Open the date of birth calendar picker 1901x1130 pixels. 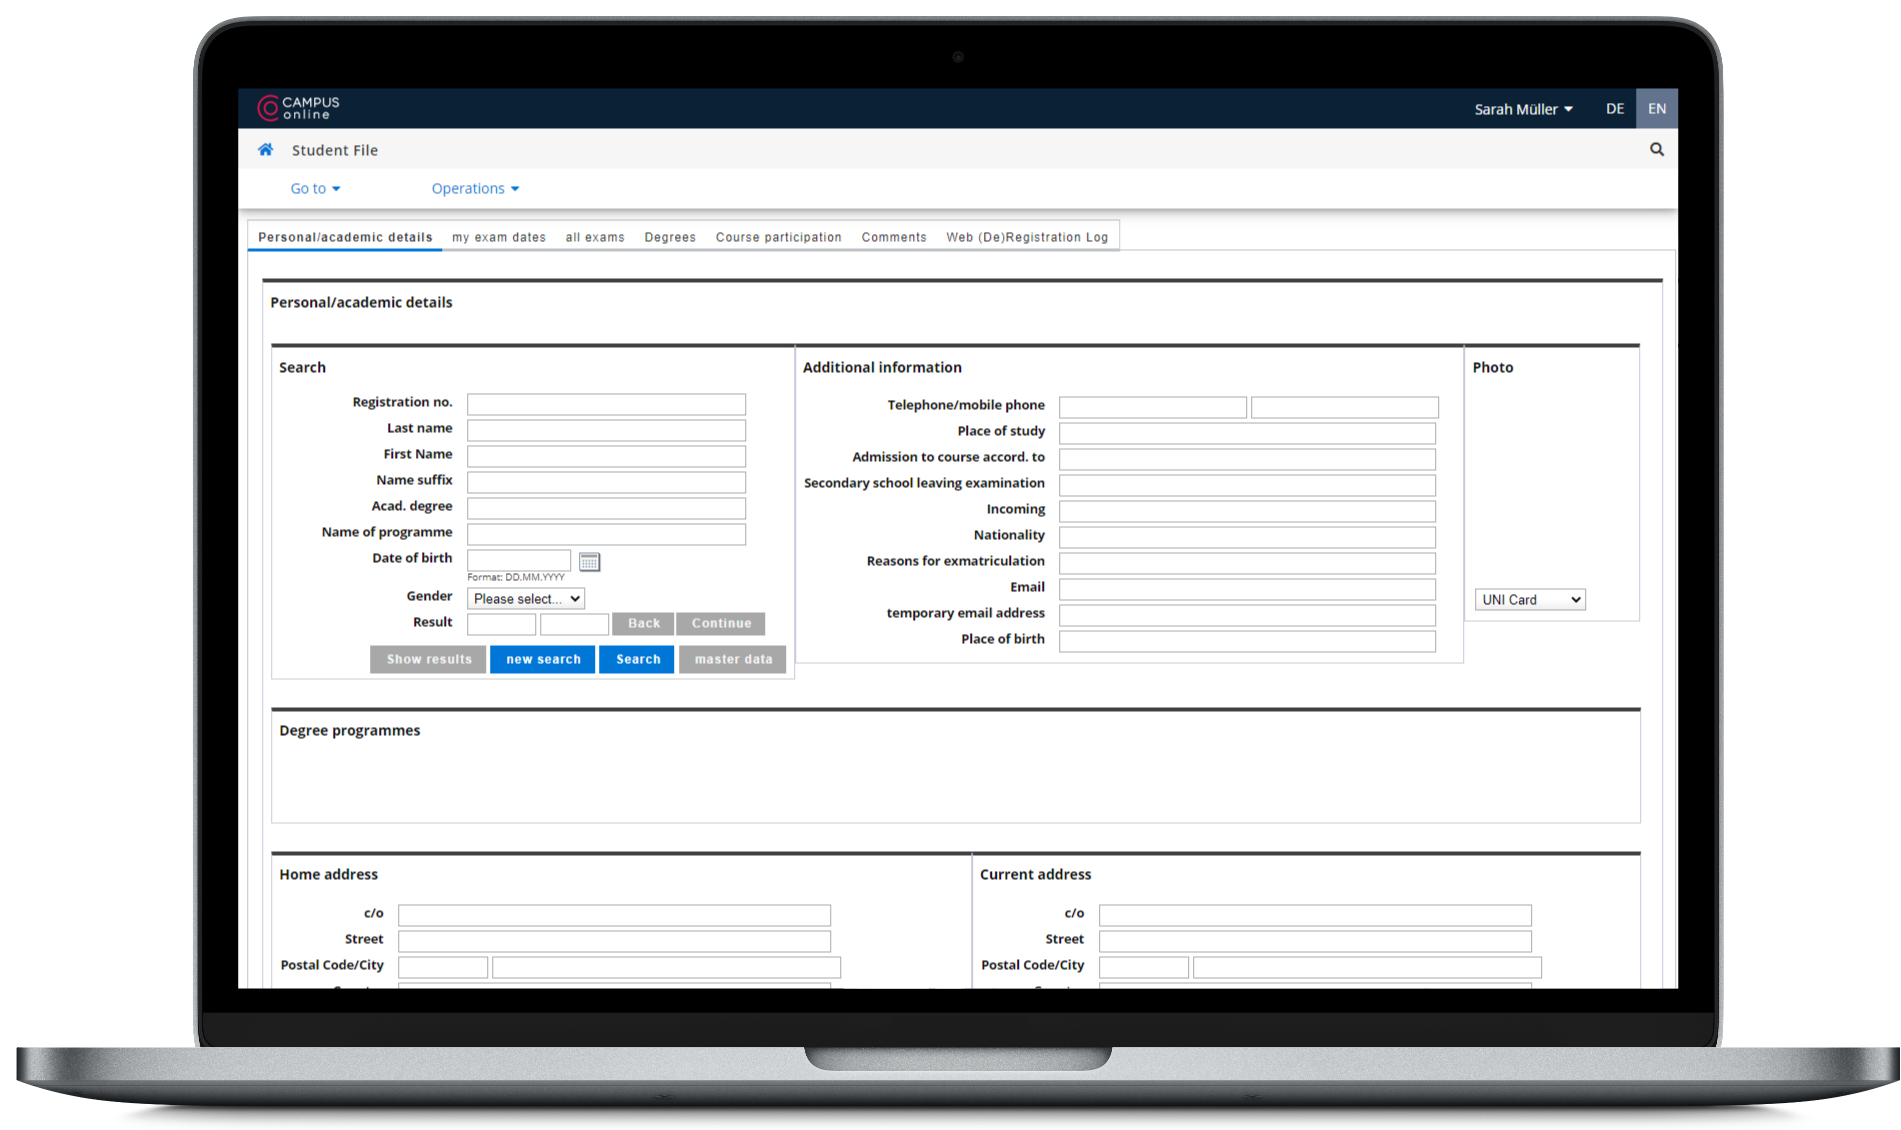pos(589,562)
